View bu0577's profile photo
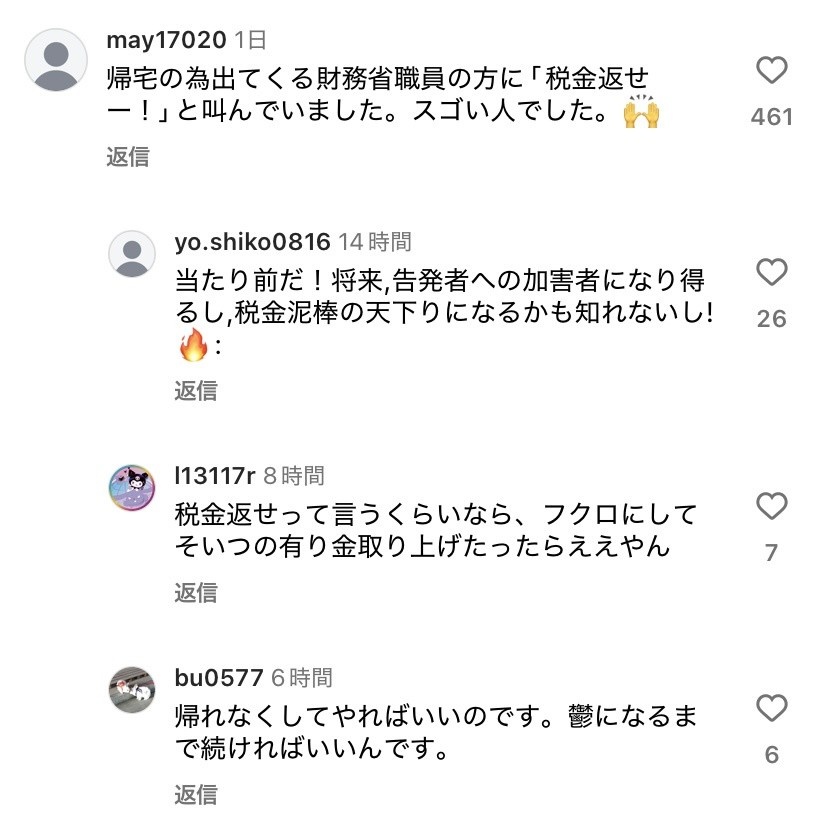The height and width of the screenshot is (833, 828). click(x=132, y=690)
